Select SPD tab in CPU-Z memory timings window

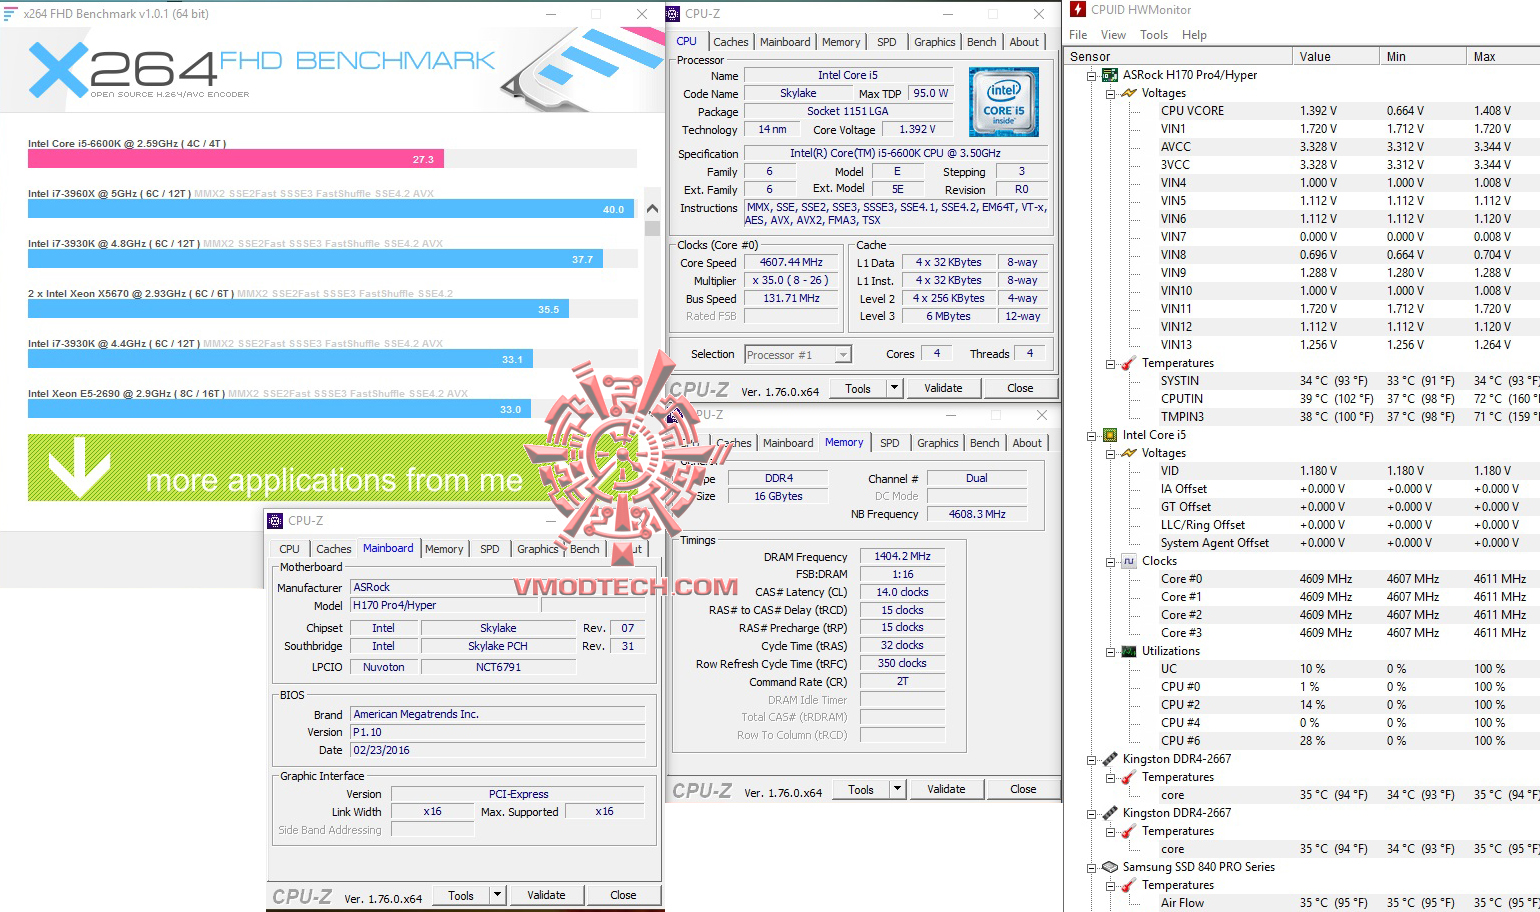click(x=890, y=443)
